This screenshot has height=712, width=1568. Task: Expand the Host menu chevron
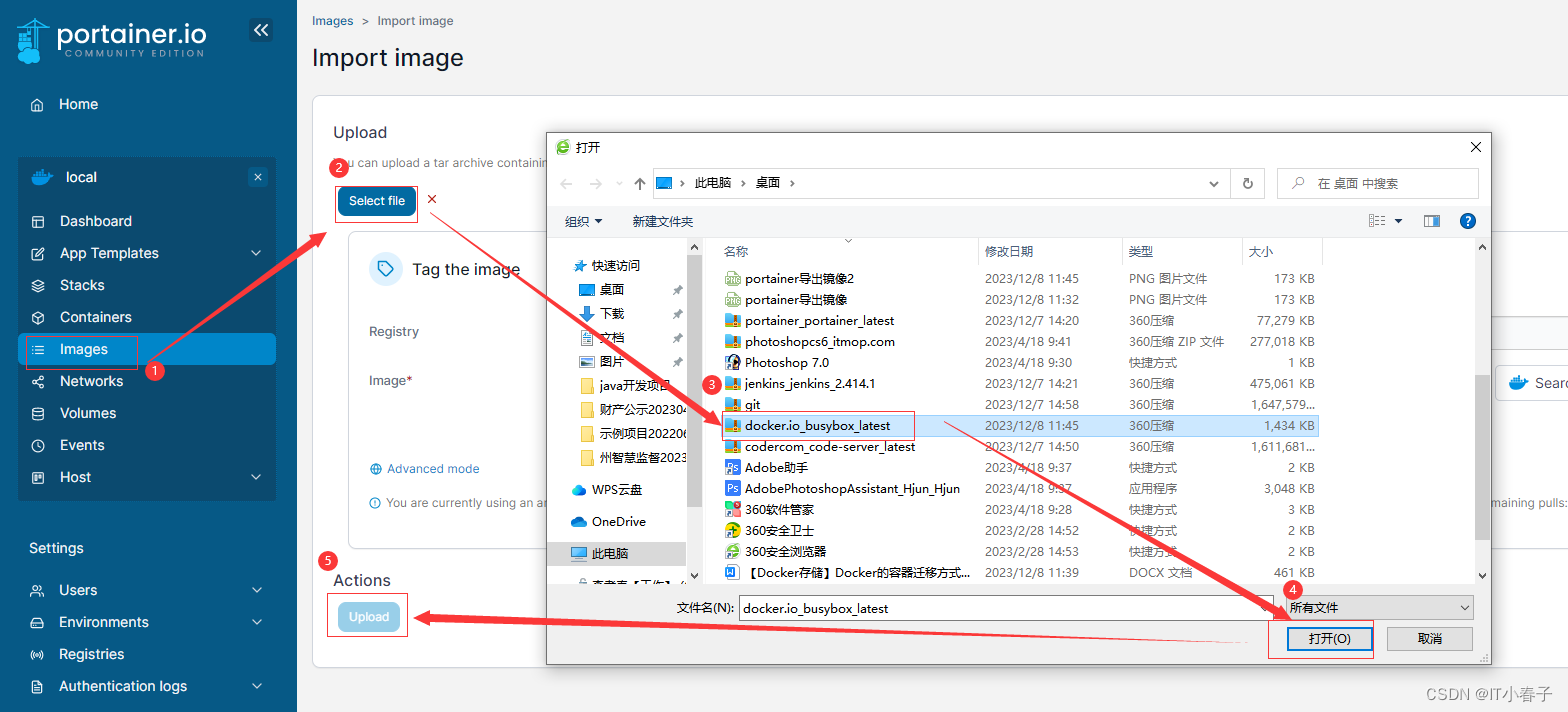click(256, 477)
